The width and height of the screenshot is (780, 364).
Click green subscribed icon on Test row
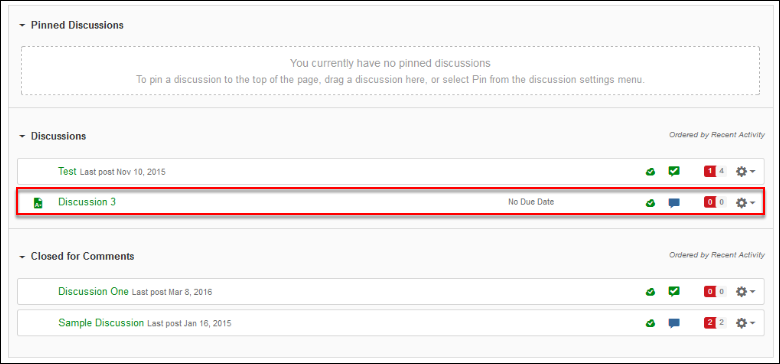pos(674,172)
